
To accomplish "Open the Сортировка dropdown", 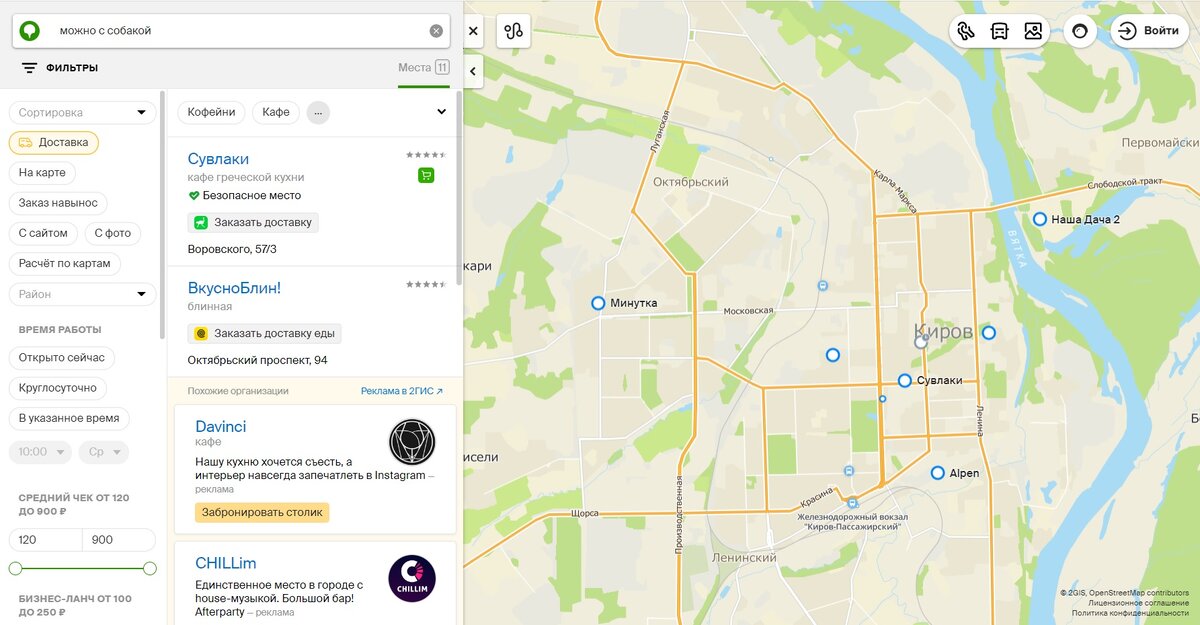I will 82,112.
